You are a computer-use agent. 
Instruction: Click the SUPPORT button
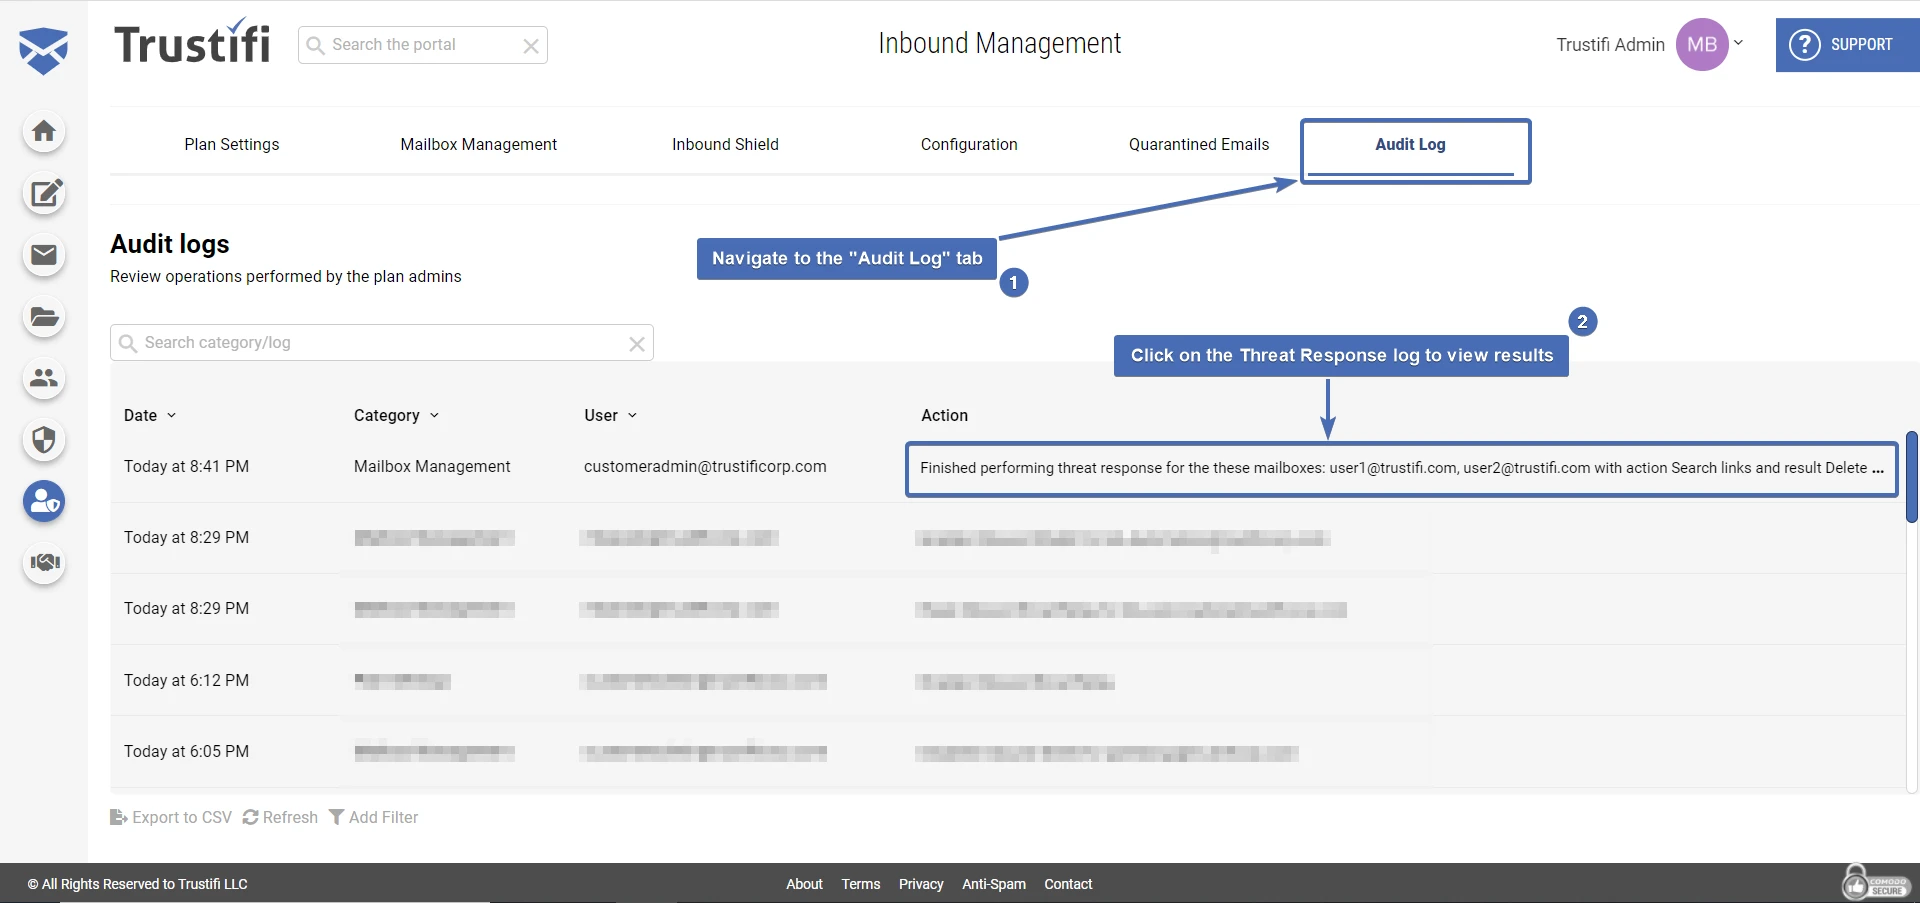1846,44
